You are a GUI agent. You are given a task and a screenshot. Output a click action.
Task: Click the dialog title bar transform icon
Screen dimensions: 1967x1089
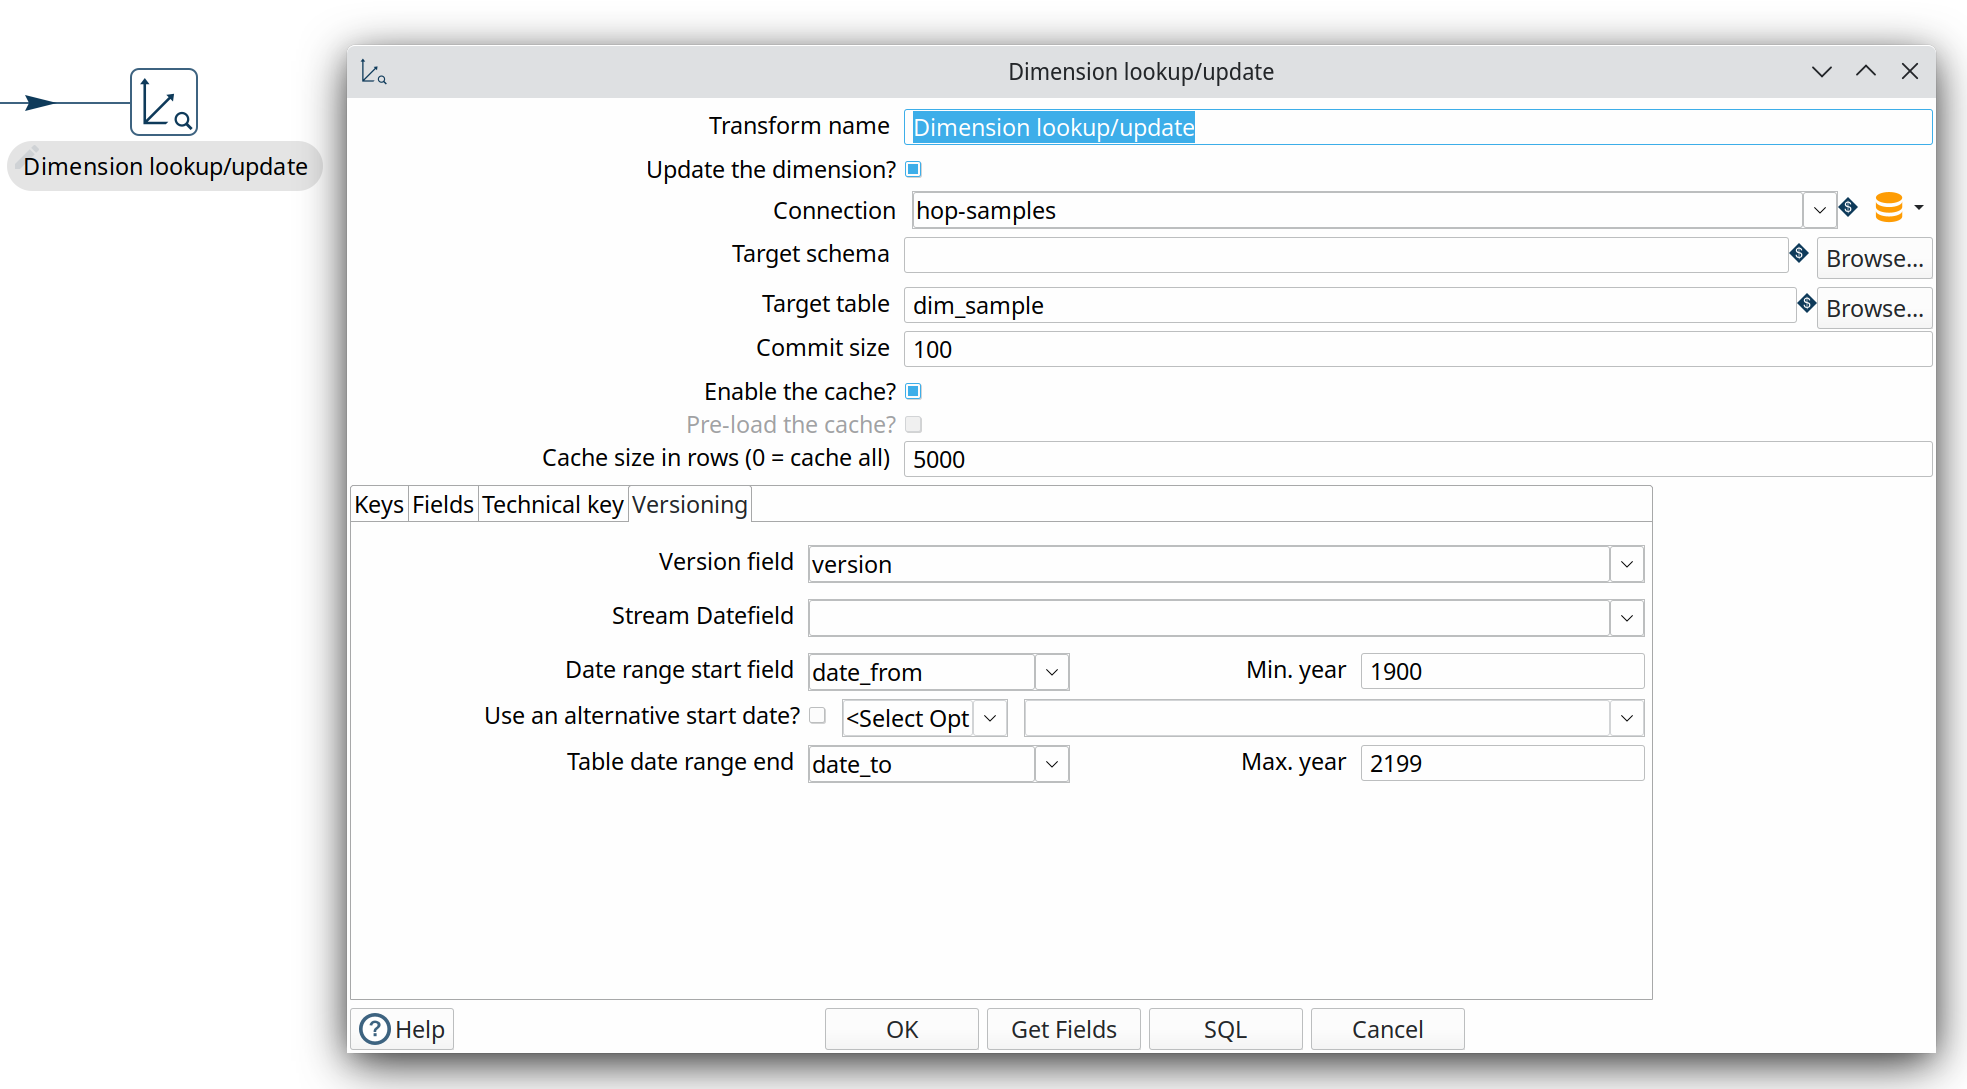pos(373,72)
